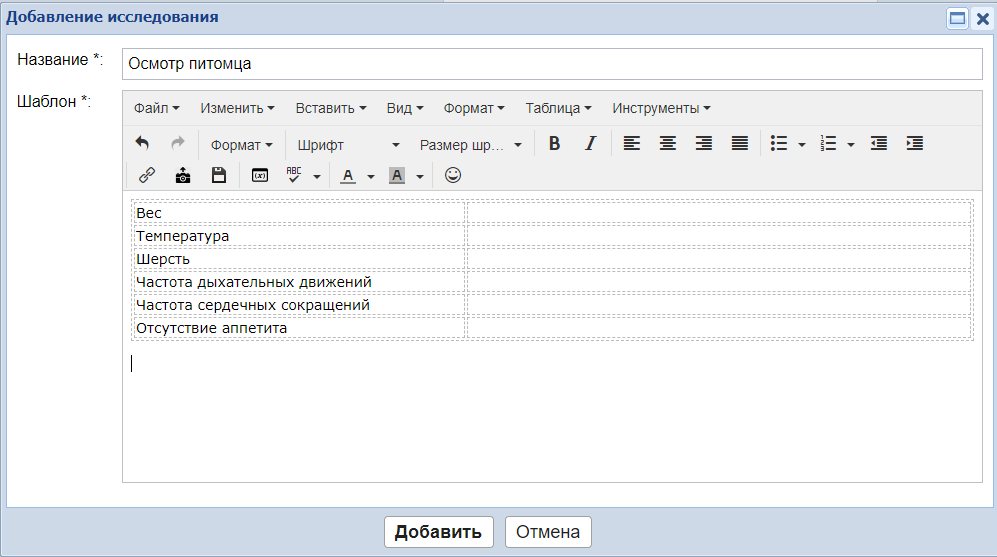The height and width of the screenshot is (557, 997).
Task: Apply text color with the underlined A
Action: pos(348,175)
